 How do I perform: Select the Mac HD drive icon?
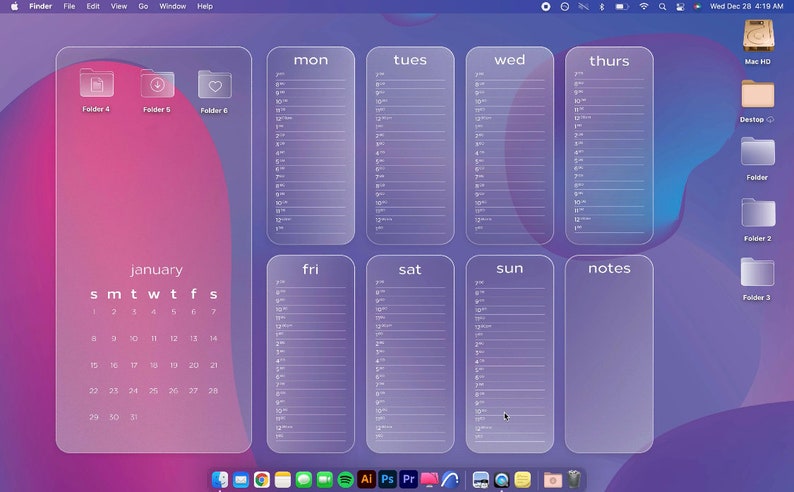click(758, 36)
